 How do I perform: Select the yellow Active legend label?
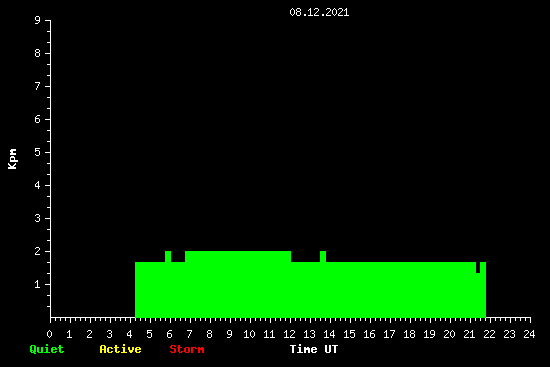click(x=120, y=349)
